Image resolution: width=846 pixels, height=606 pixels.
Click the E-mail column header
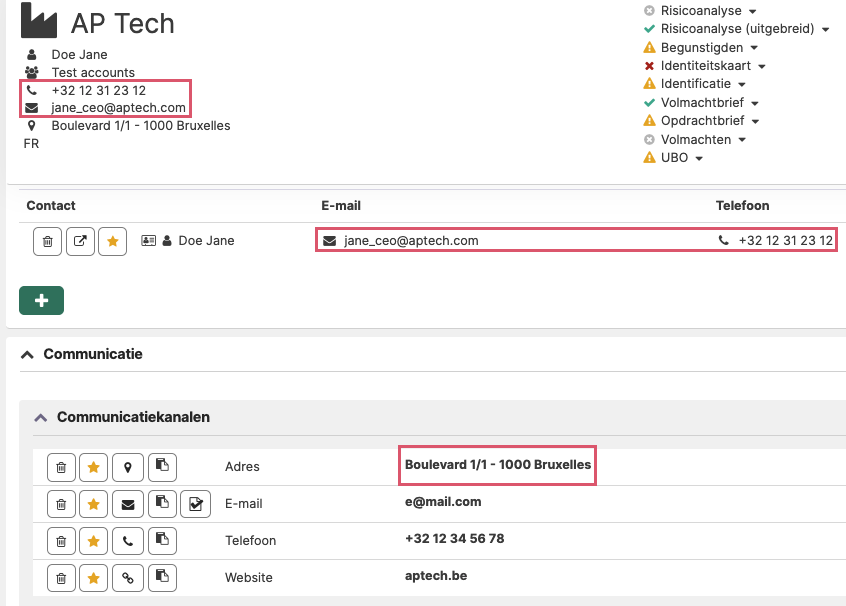coord(341,206)
